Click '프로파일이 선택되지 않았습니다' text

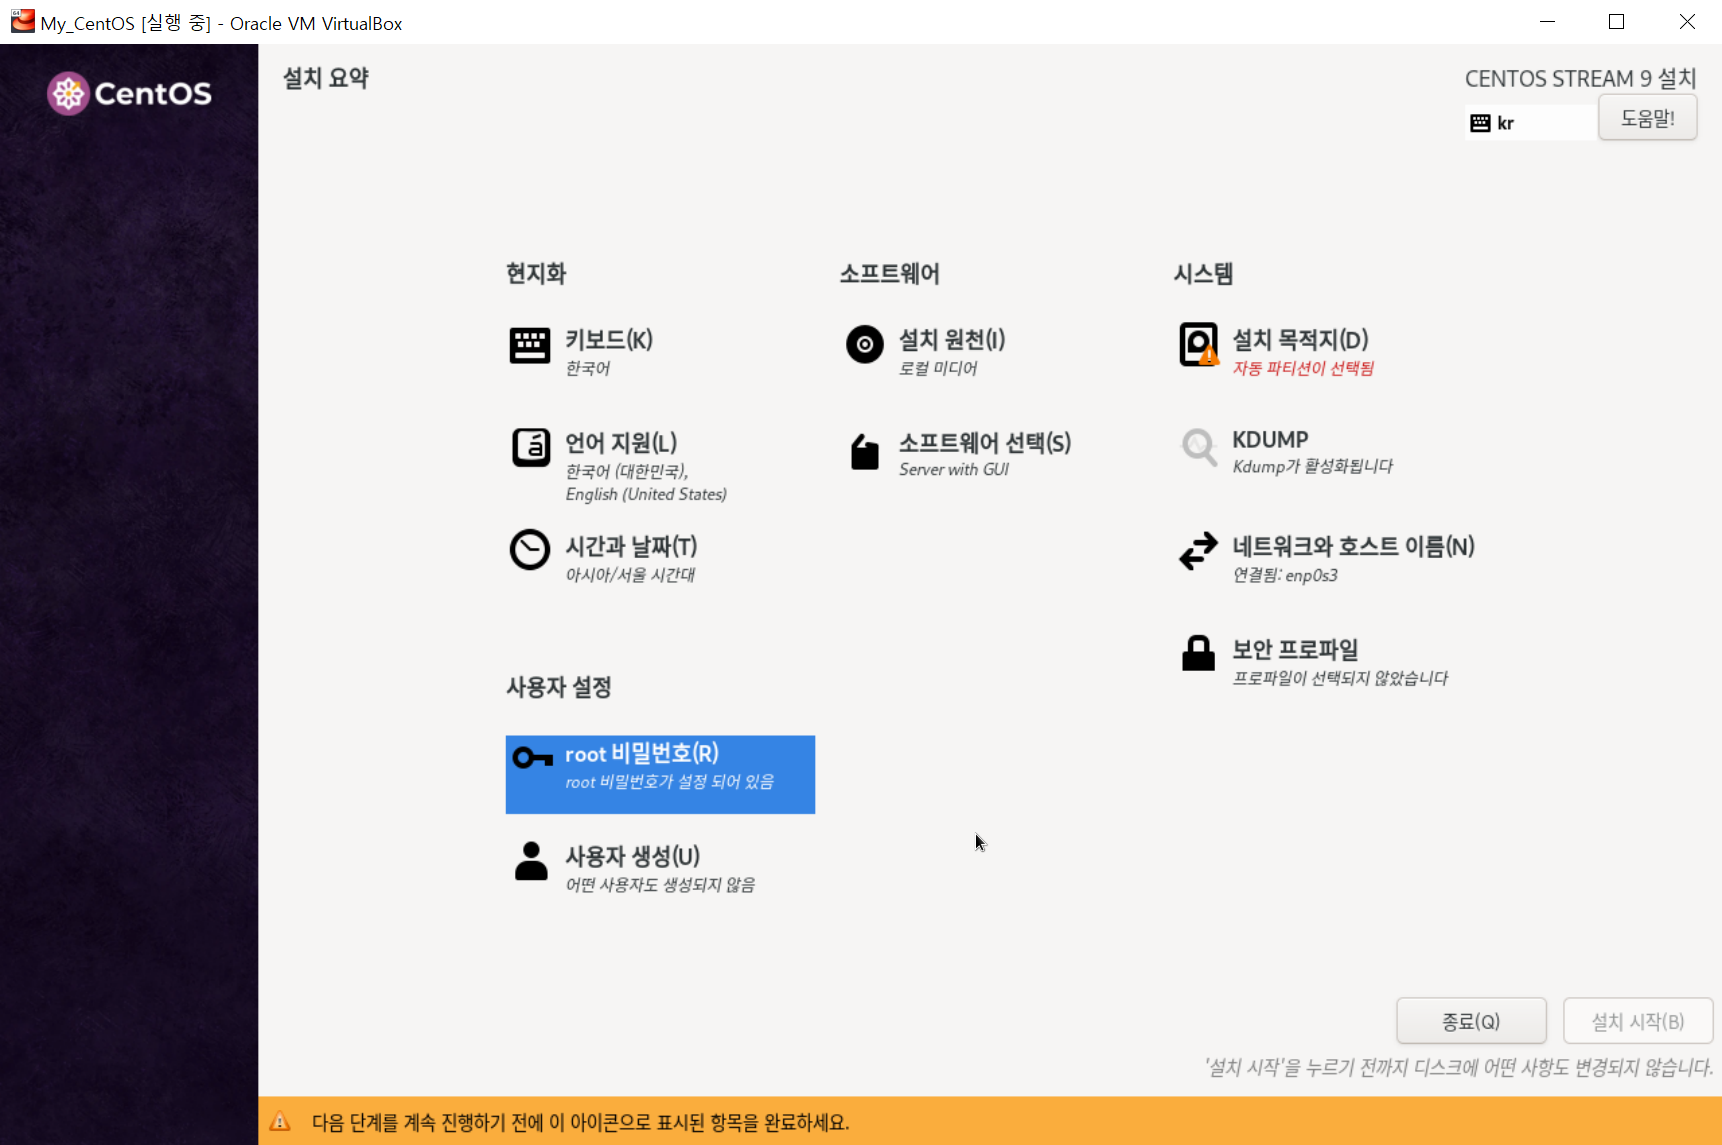1340,678
